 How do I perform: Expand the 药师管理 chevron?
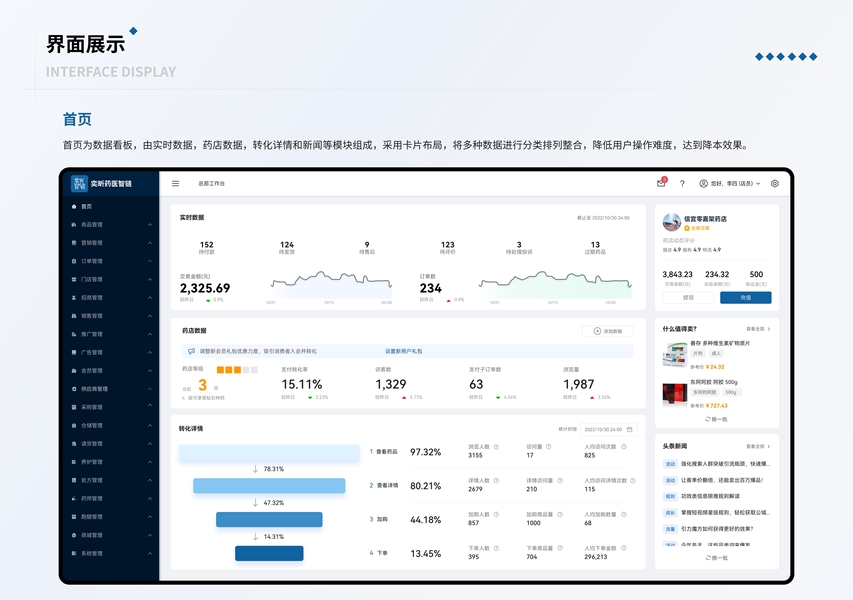pos(150,498)
